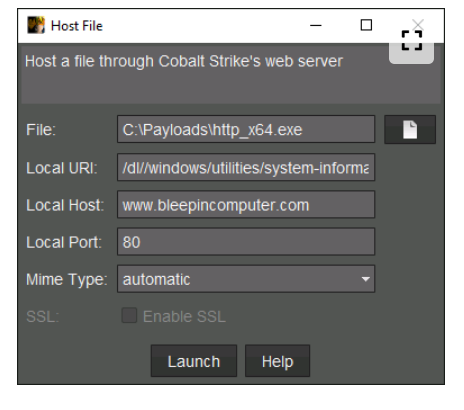
Task: Maximize the Host File dialog
Action: (x=366, y=25)
